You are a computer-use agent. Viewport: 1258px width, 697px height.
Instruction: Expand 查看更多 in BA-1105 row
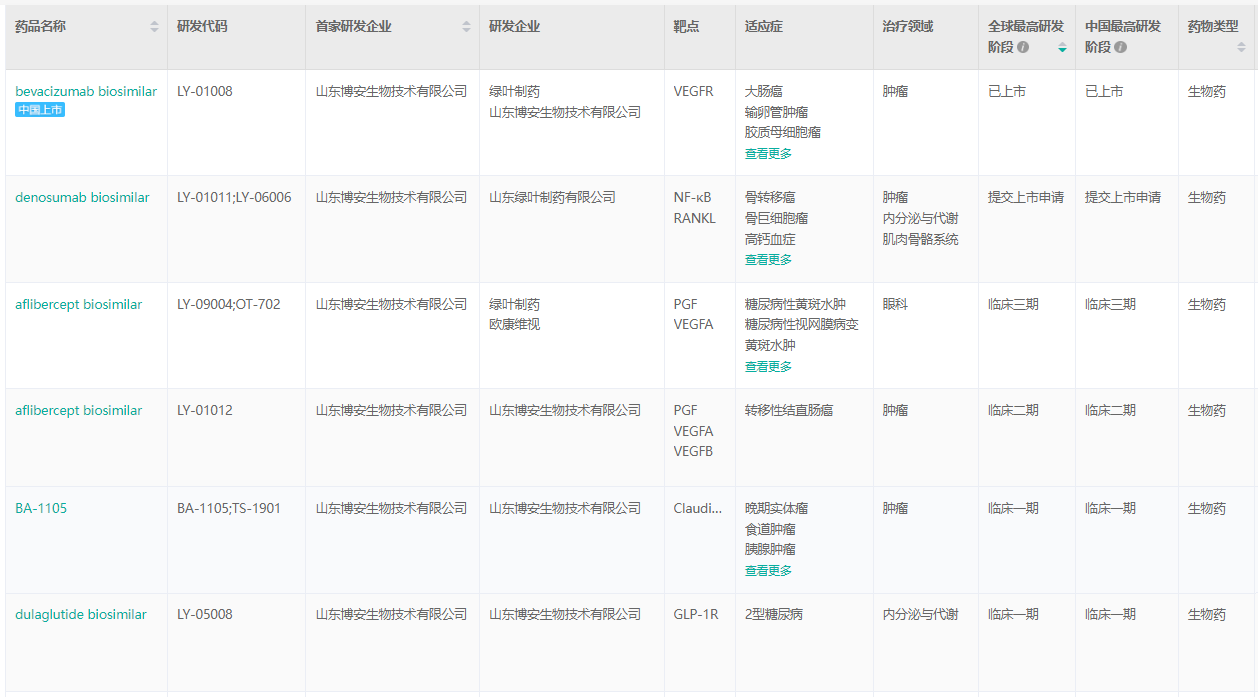(768, 571)
